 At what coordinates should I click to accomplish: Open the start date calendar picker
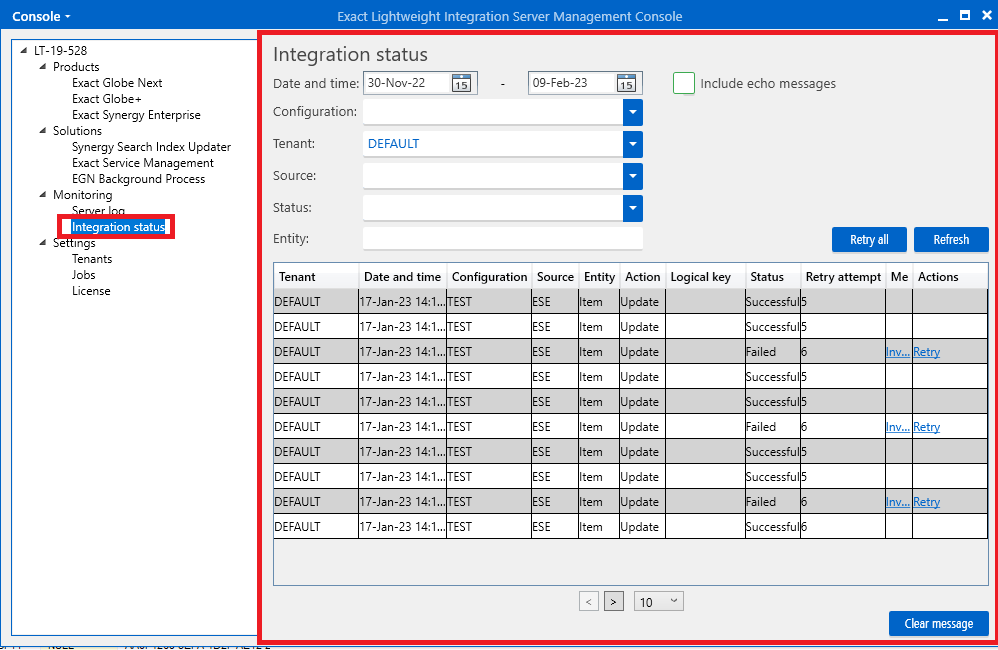point(461,83)
